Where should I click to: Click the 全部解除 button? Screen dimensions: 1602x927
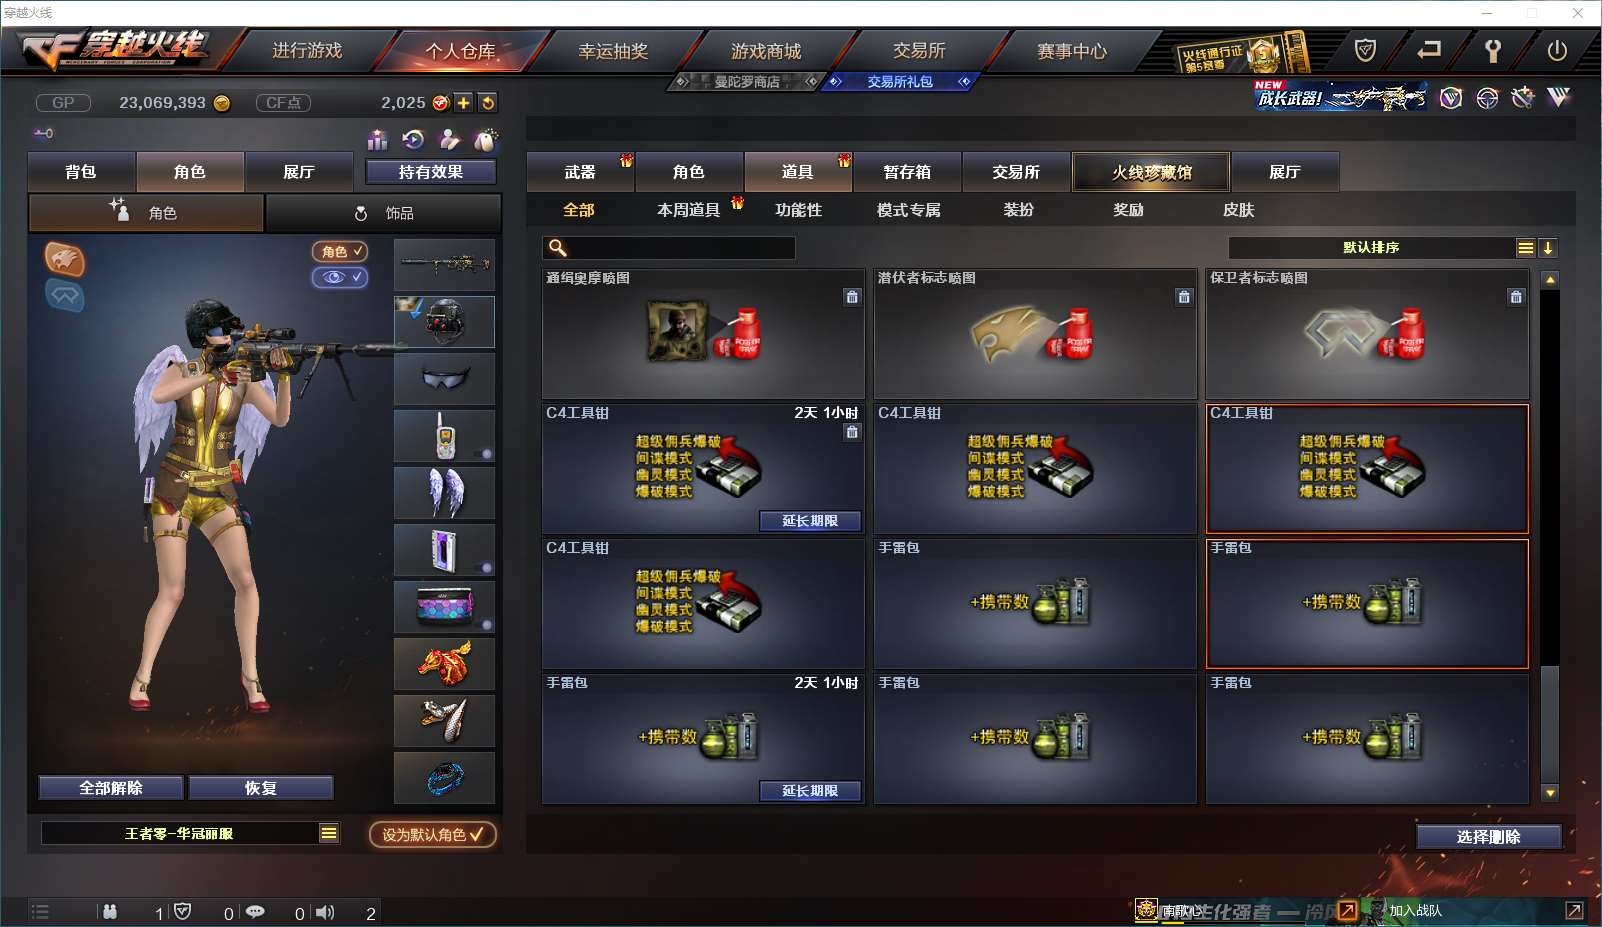[x=111, y=788]
